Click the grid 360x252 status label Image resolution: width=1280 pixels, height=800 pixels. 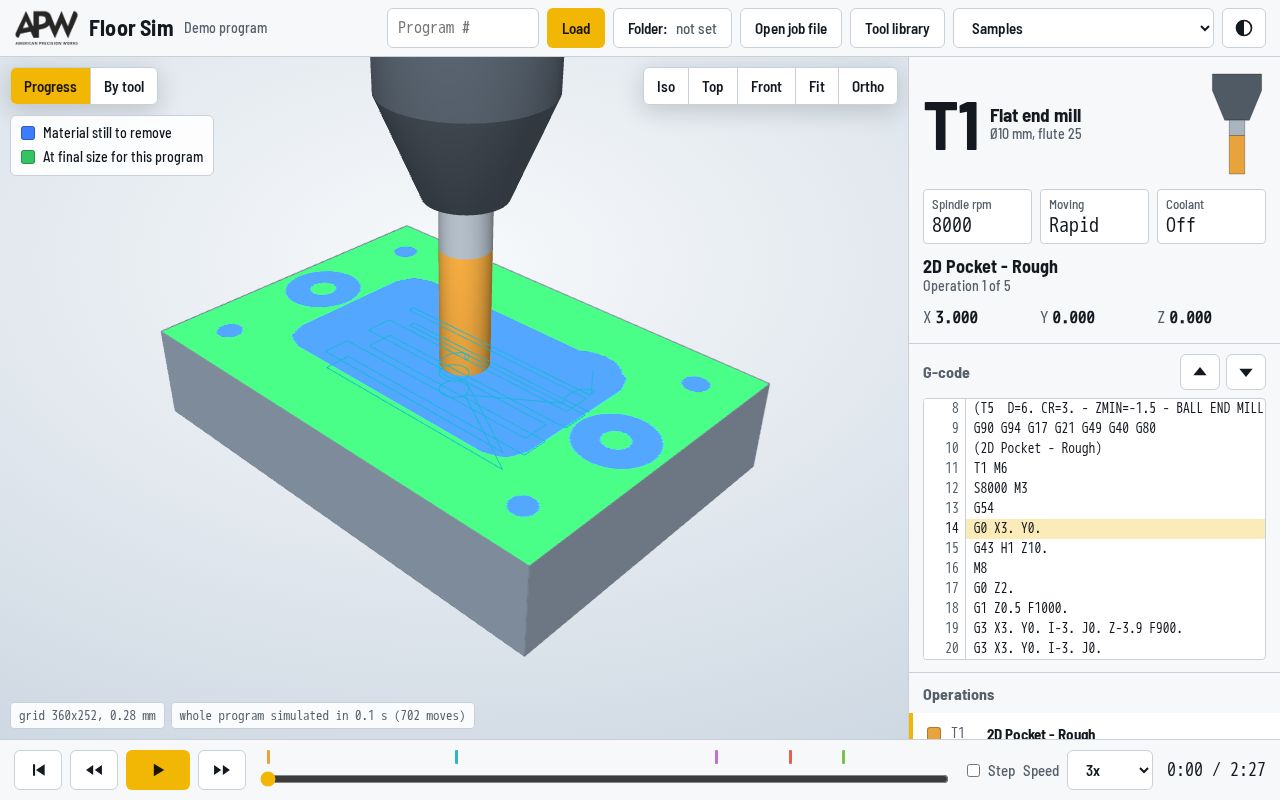coord(87,715)
